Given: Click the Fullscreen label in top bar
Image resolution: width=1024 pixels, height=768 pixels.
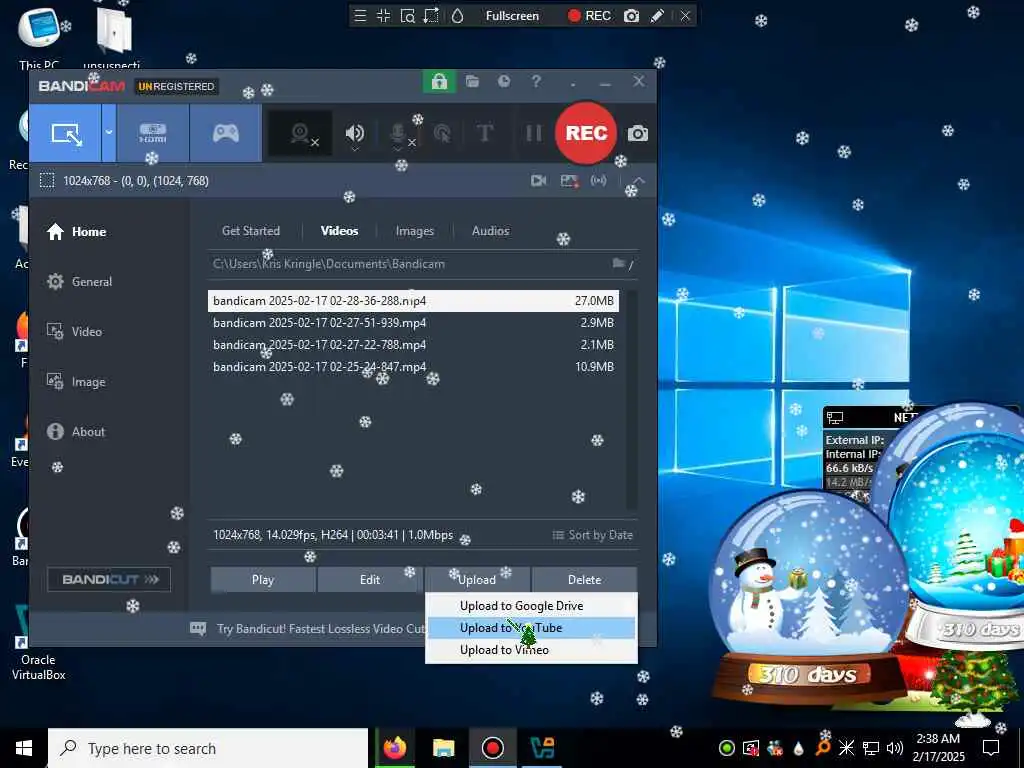Looking at the screenshot, I should pos(512,16).
